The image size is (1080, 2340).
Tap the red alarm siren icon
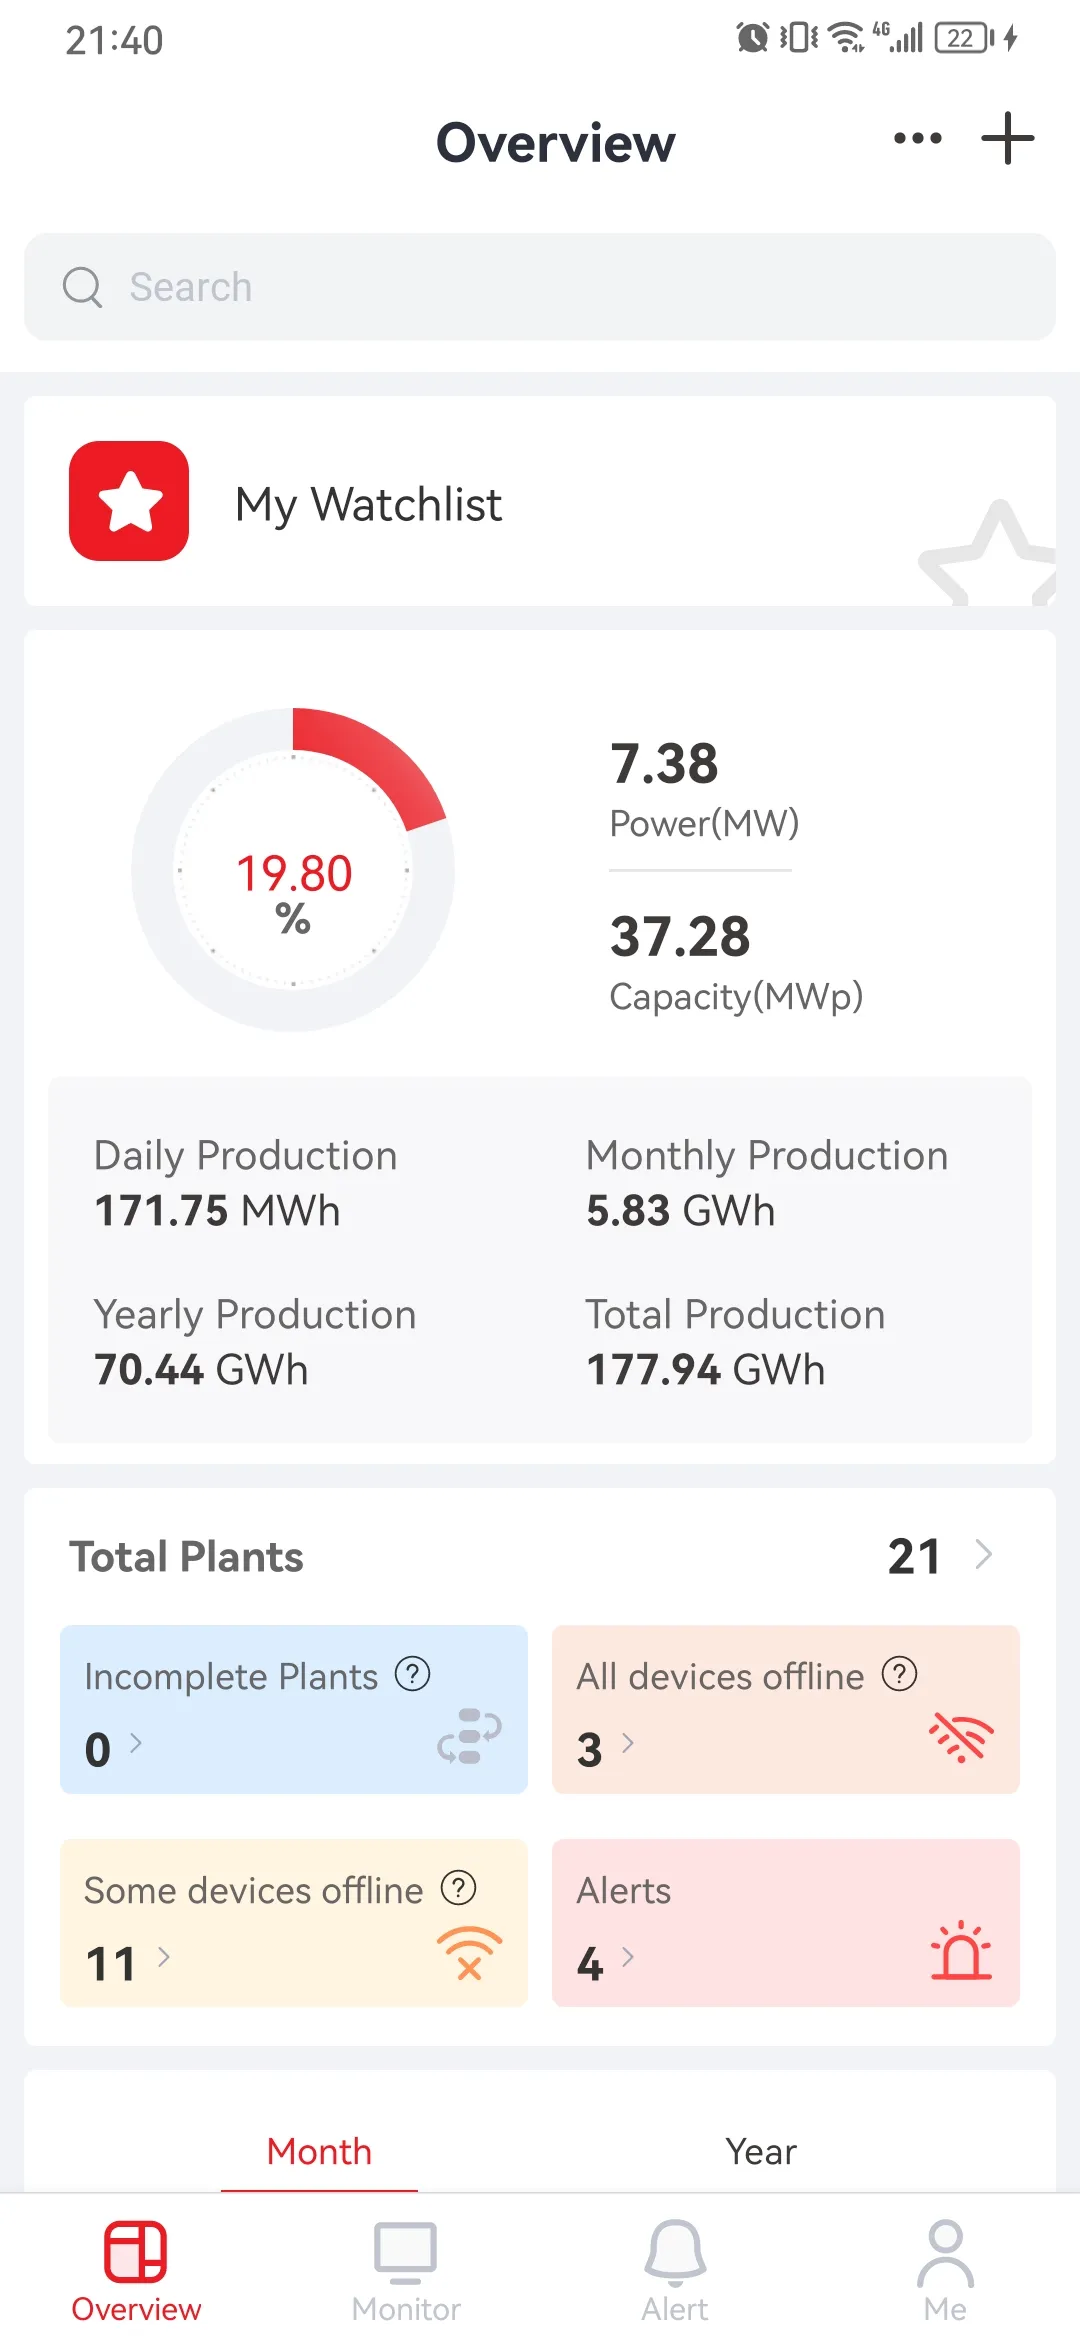click(961, 1950)
